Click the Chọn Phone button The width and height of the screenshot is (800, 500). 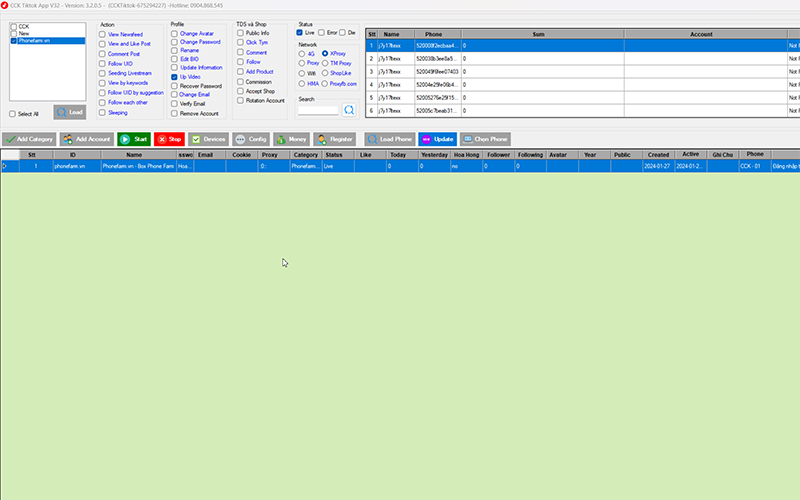pos(485,139)
